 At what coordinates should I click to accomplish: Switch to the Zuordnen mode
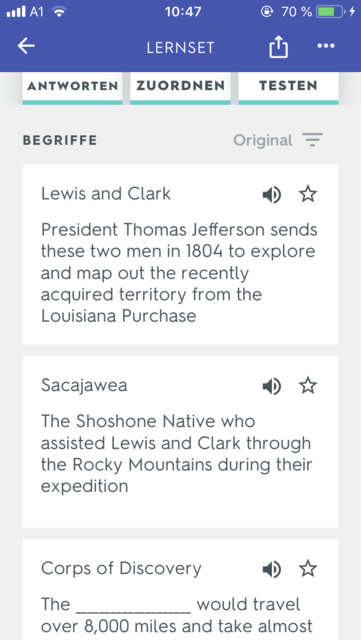coord(180,87)
